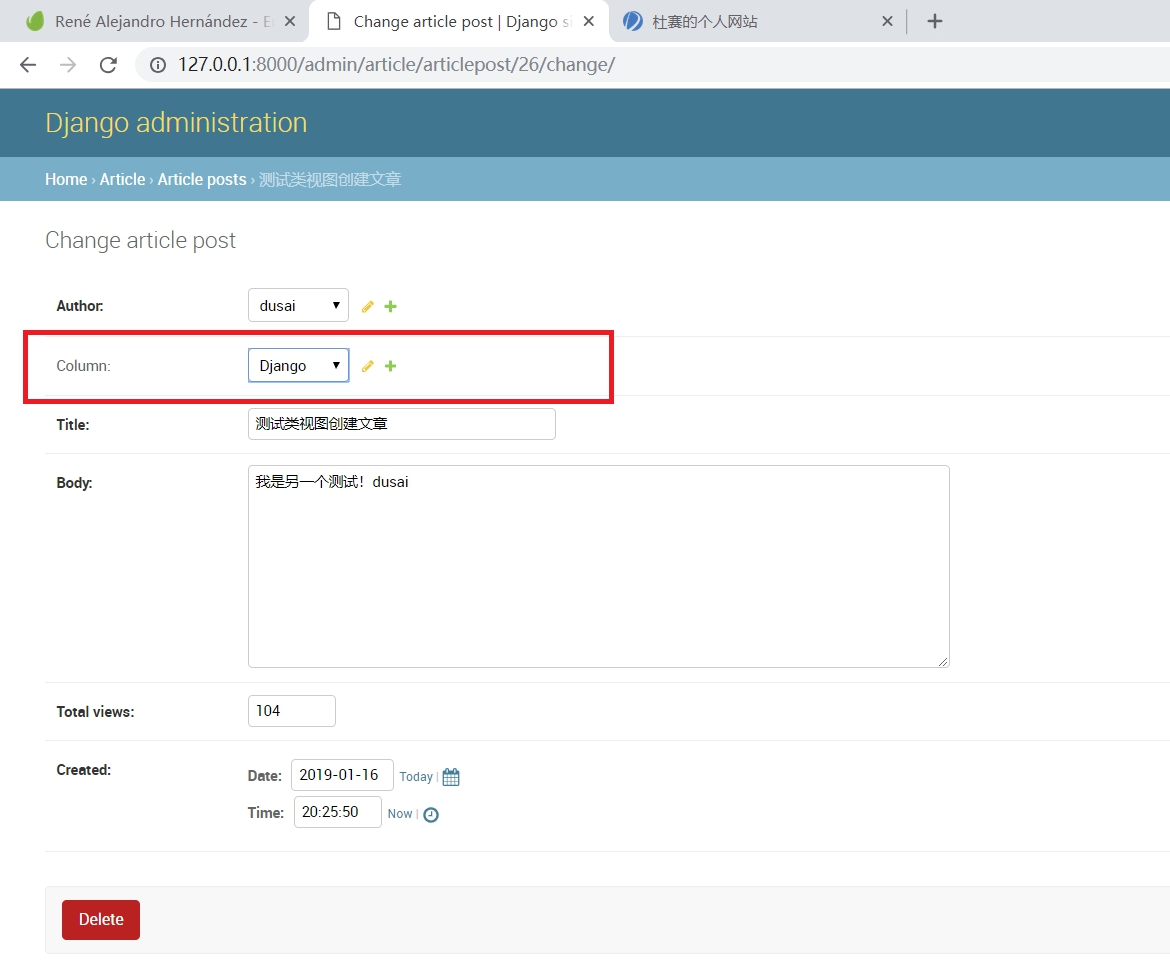Click the green plus icon next to Column

[x=390, y=366]
